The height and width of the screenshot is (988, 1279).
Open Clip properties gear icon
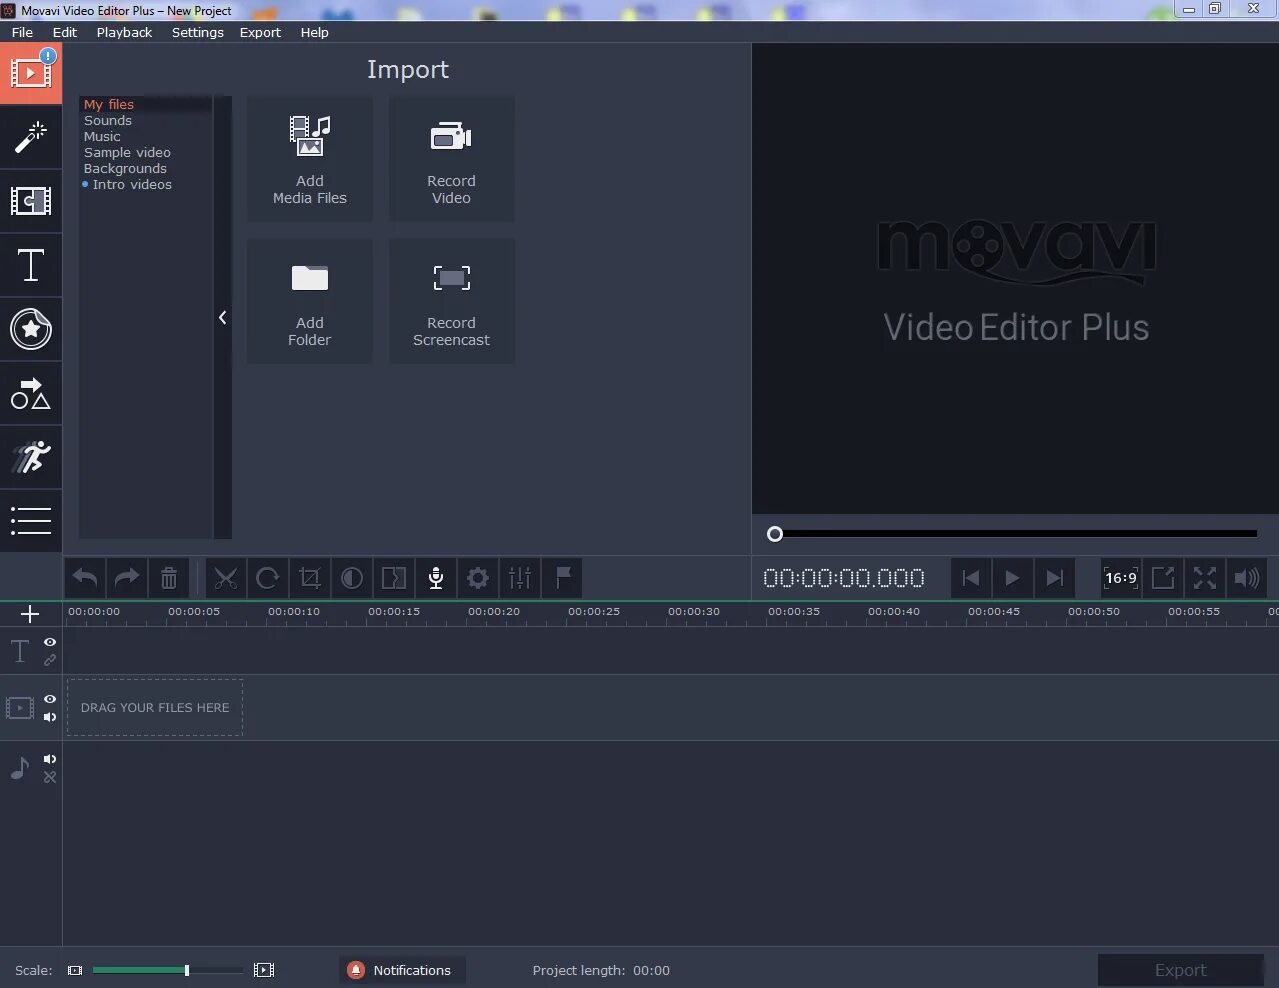point(478,578)
